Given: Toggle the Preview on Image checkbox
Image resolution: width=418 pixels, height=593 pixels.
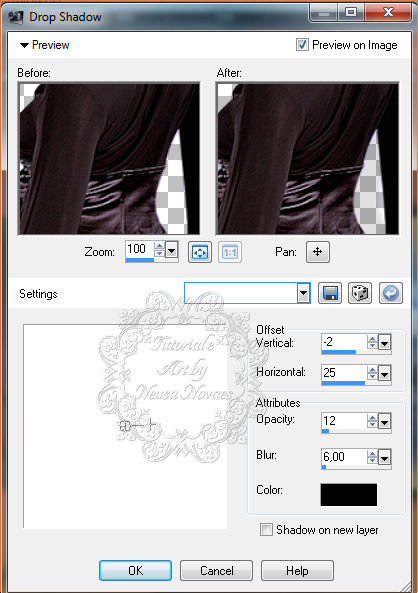Looking at the screenshot, I should 302,45.
